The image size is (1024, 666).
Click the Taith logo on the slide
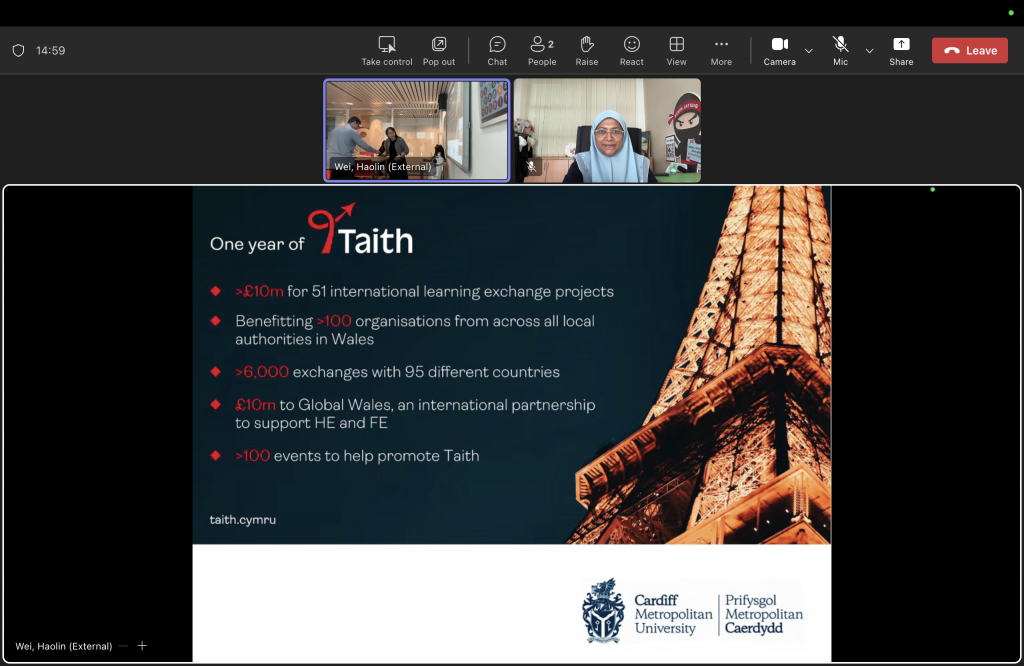point(360,229)
